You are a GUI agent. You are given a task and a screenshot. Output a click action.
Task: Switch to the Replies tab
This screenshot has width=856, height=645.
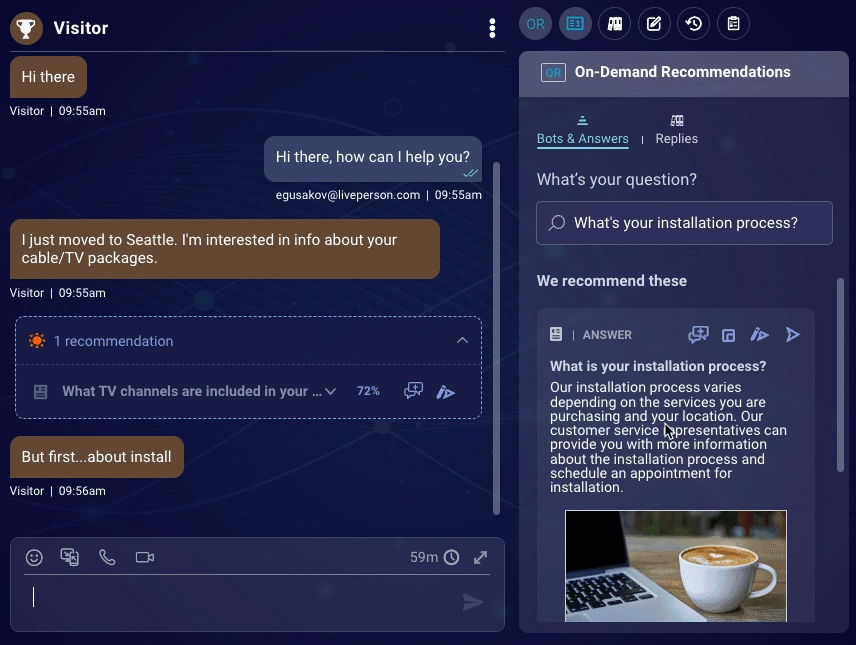click(x=676, y=131)
